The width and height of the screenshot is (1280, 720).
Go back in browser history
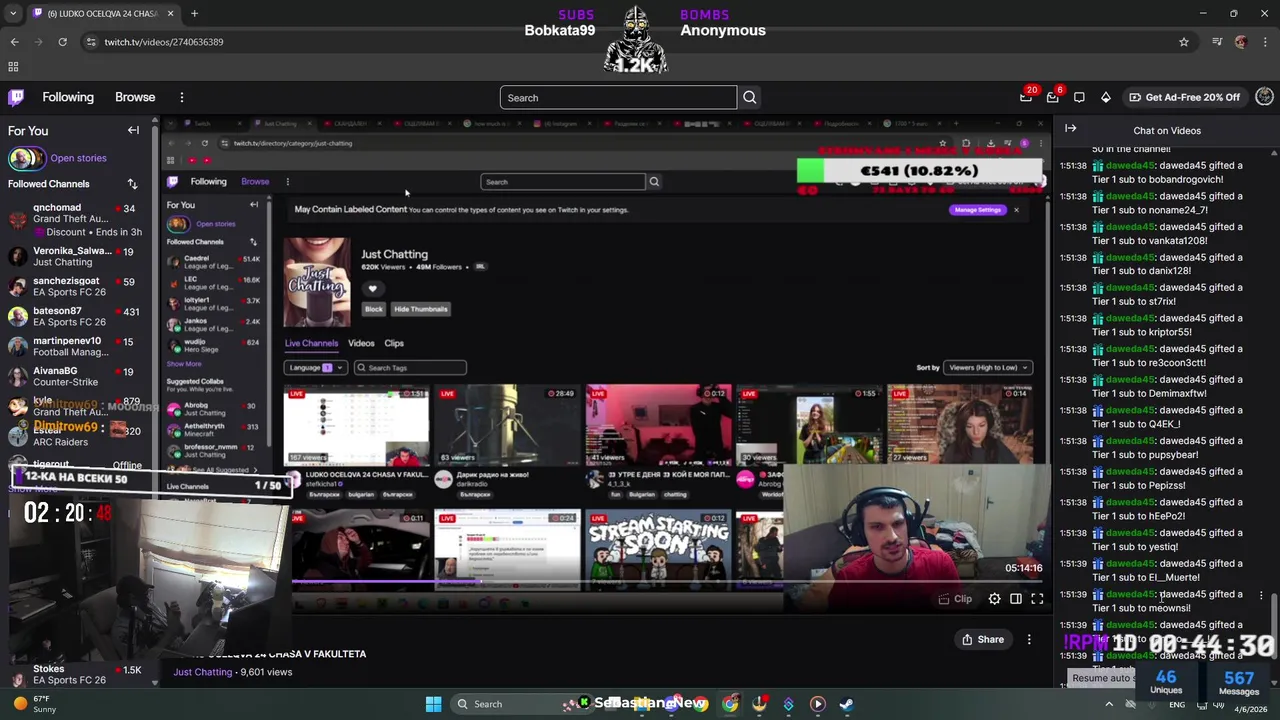14,42
